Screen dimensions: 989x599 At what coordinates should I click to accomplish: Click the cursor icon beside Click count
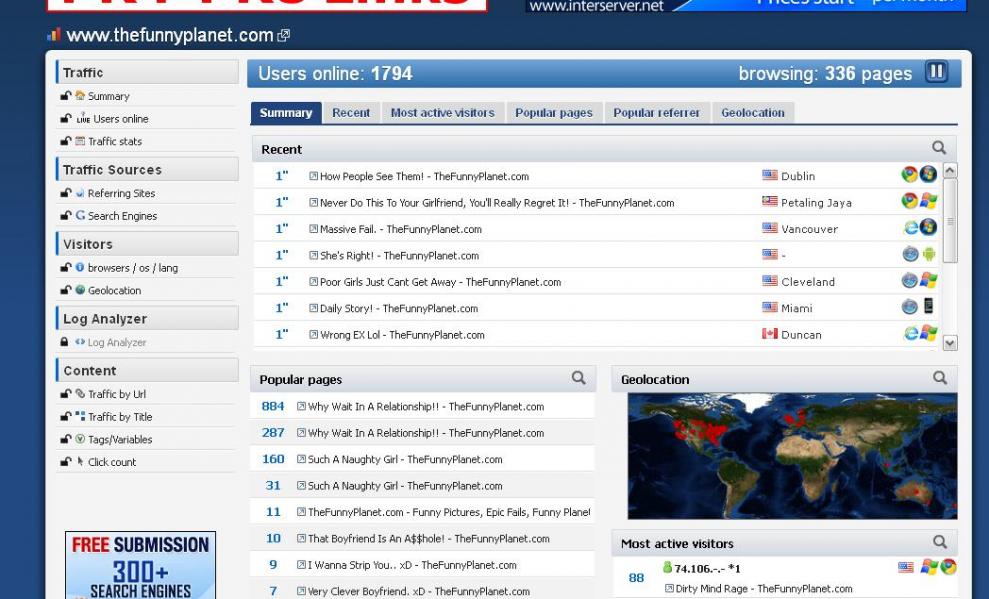coord(80,462)
